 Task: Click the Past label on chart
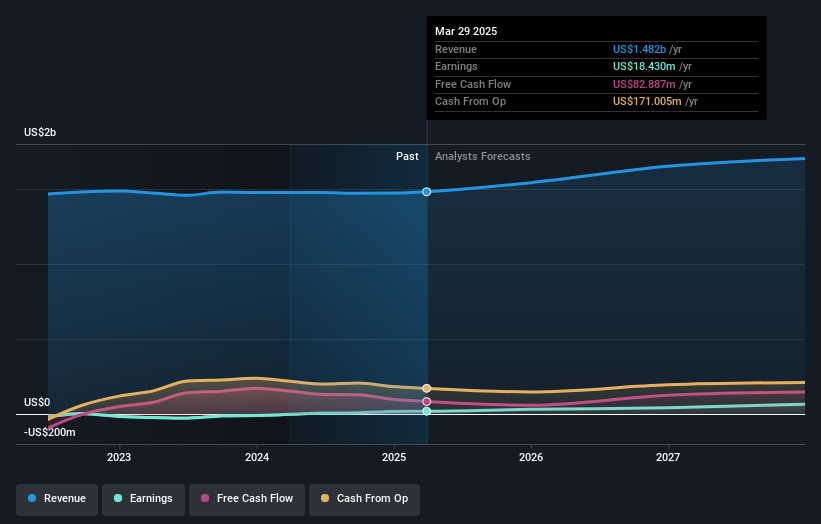407,157
